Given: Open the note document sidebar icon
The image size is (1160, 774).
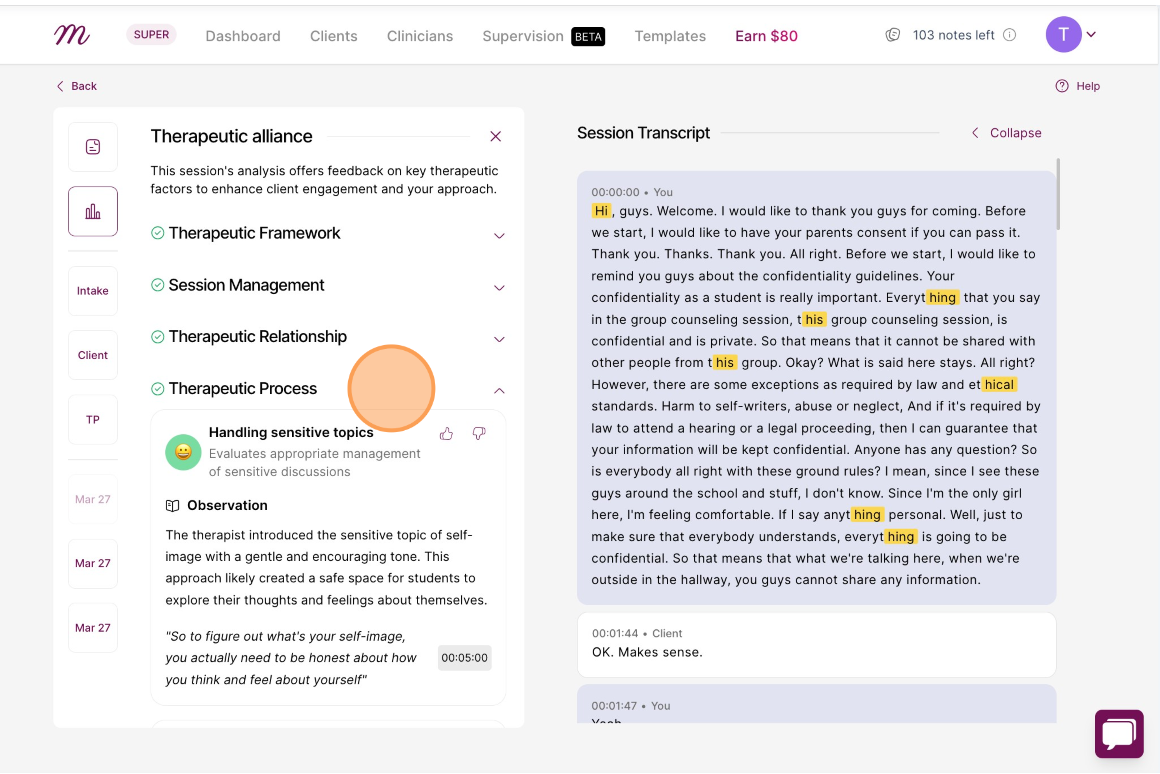Looking at the screenshot, I should (92, 147).
